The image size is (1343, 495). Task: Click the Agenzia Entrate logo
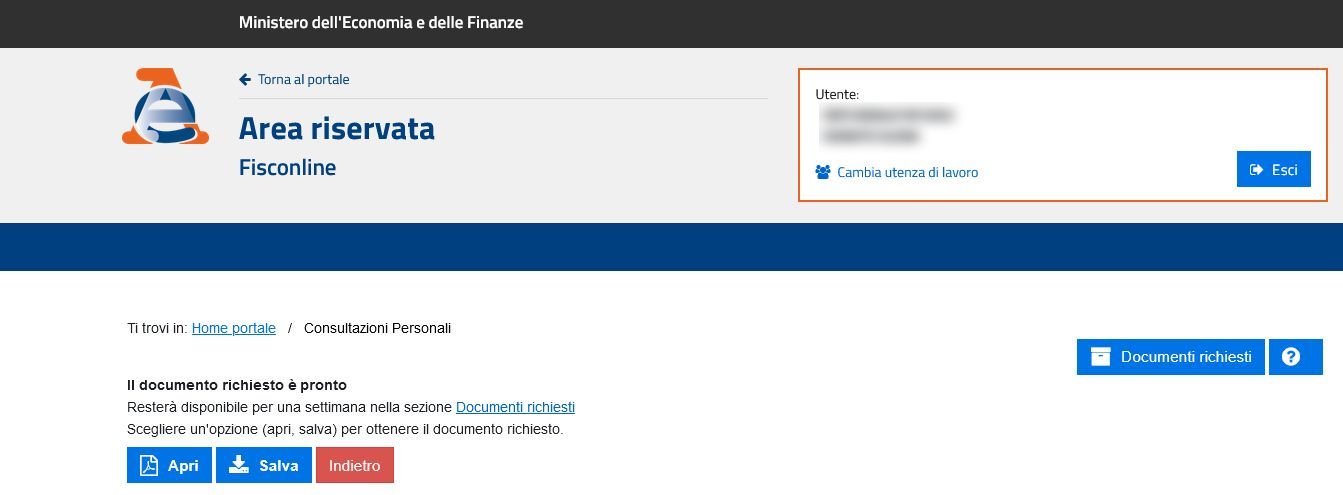165,106
